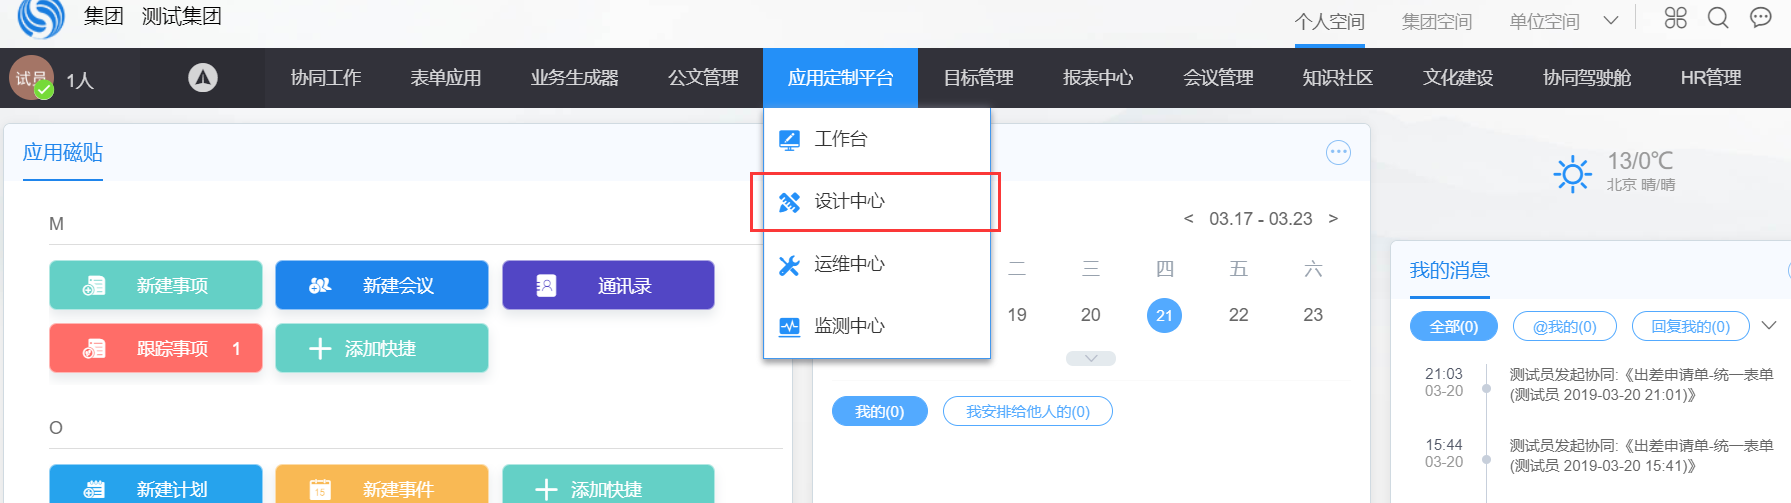Screen dimensions: 1791x503
Task: Filter messages by @我的(0)
Action: (x=1564, y=327)
